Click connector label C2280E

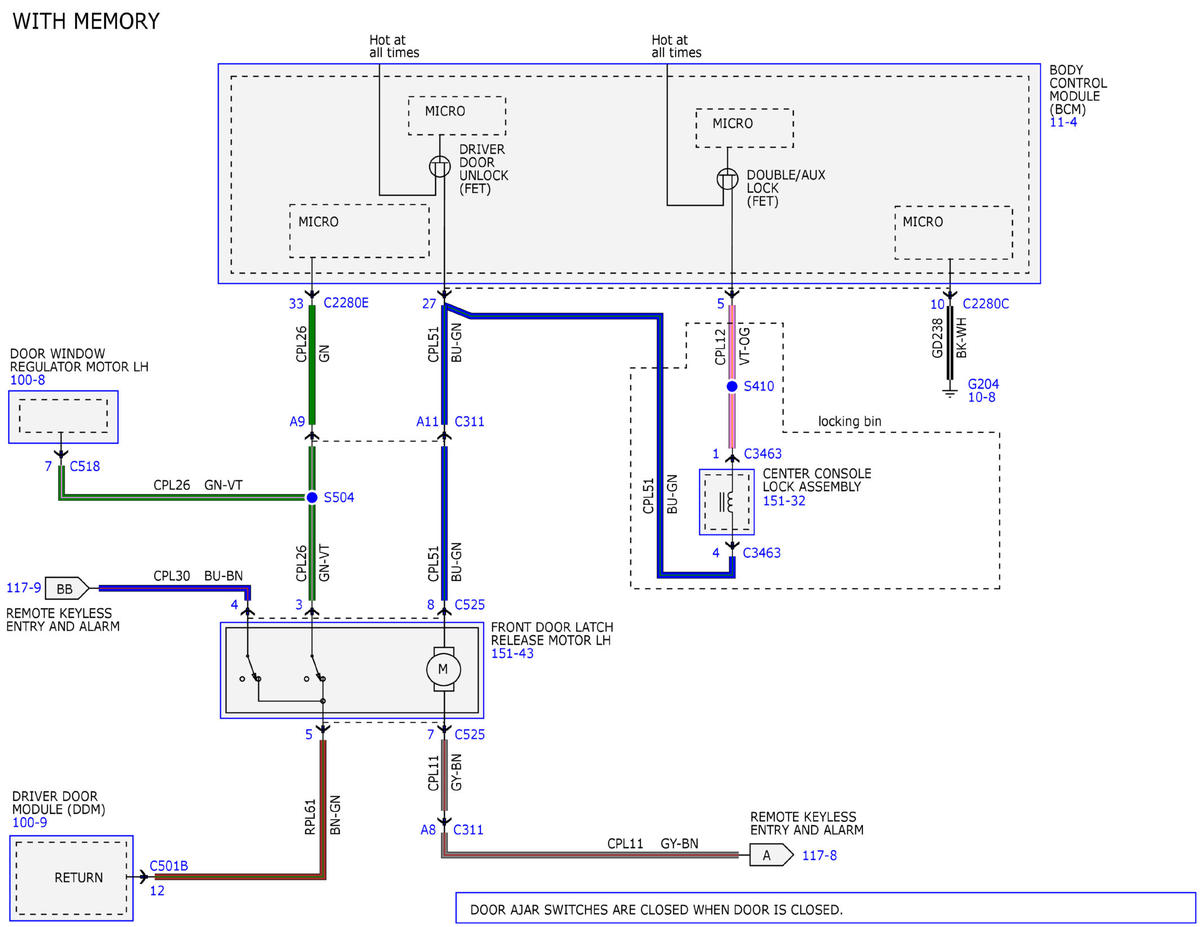coord(346,304)
